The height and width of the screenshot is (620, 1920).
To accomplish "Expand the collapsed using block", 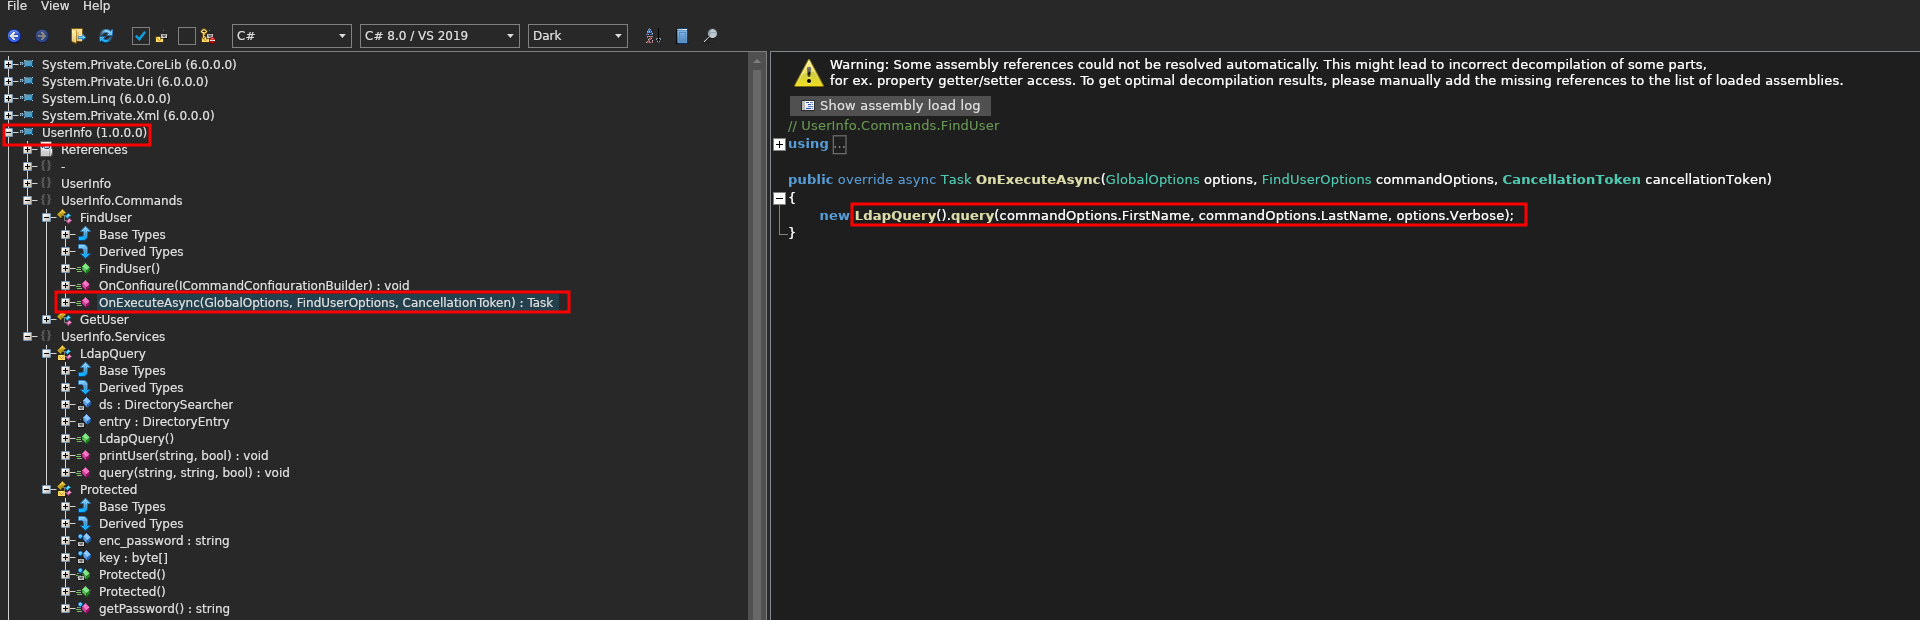I will click(x=779, y=144).
